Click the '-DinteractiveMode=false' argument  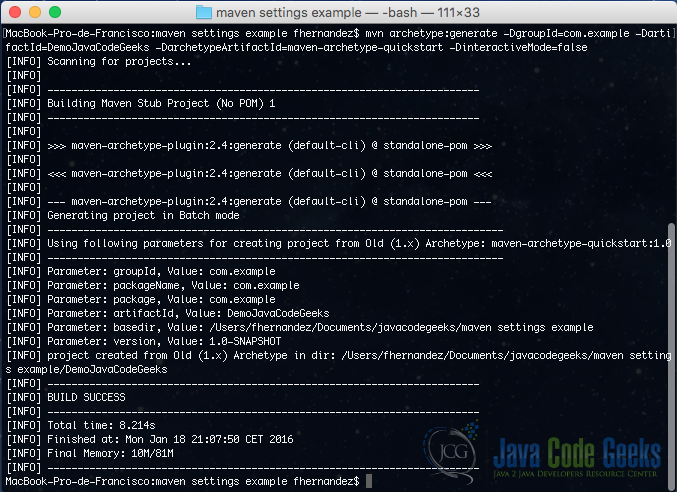coord(519,47)
